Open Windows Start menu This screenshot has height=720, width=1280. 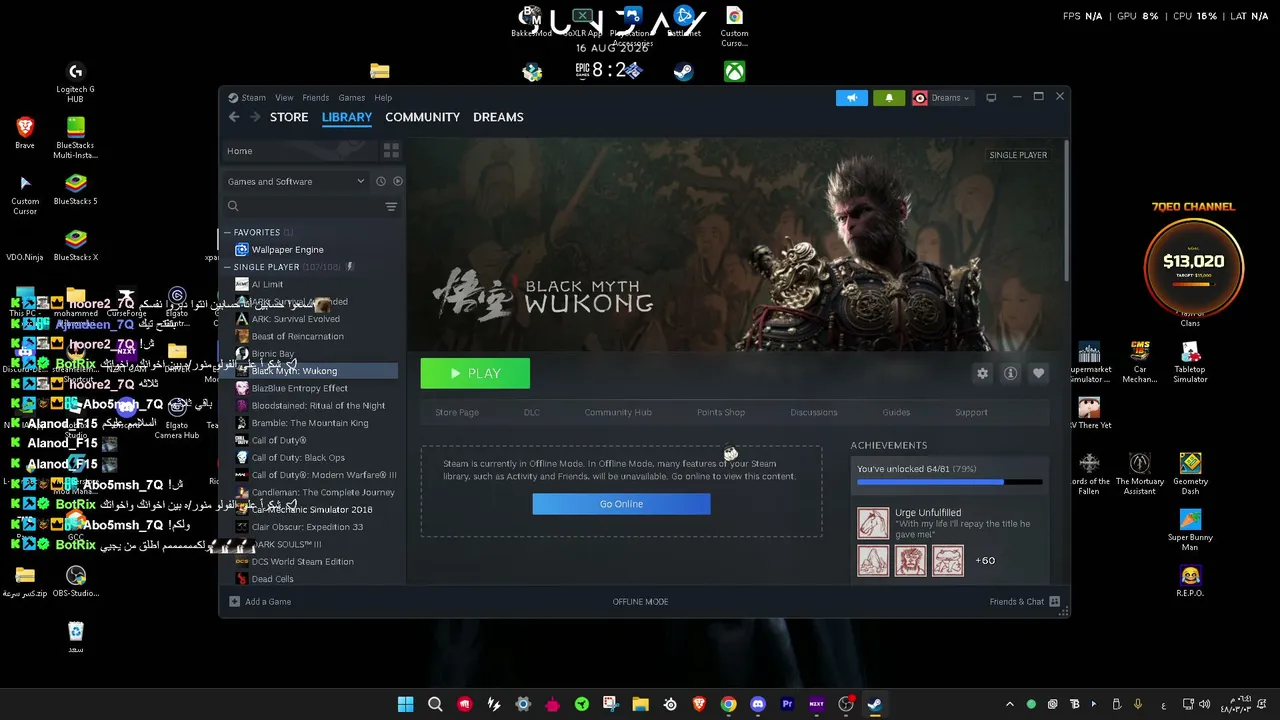(x=405, y=704)
